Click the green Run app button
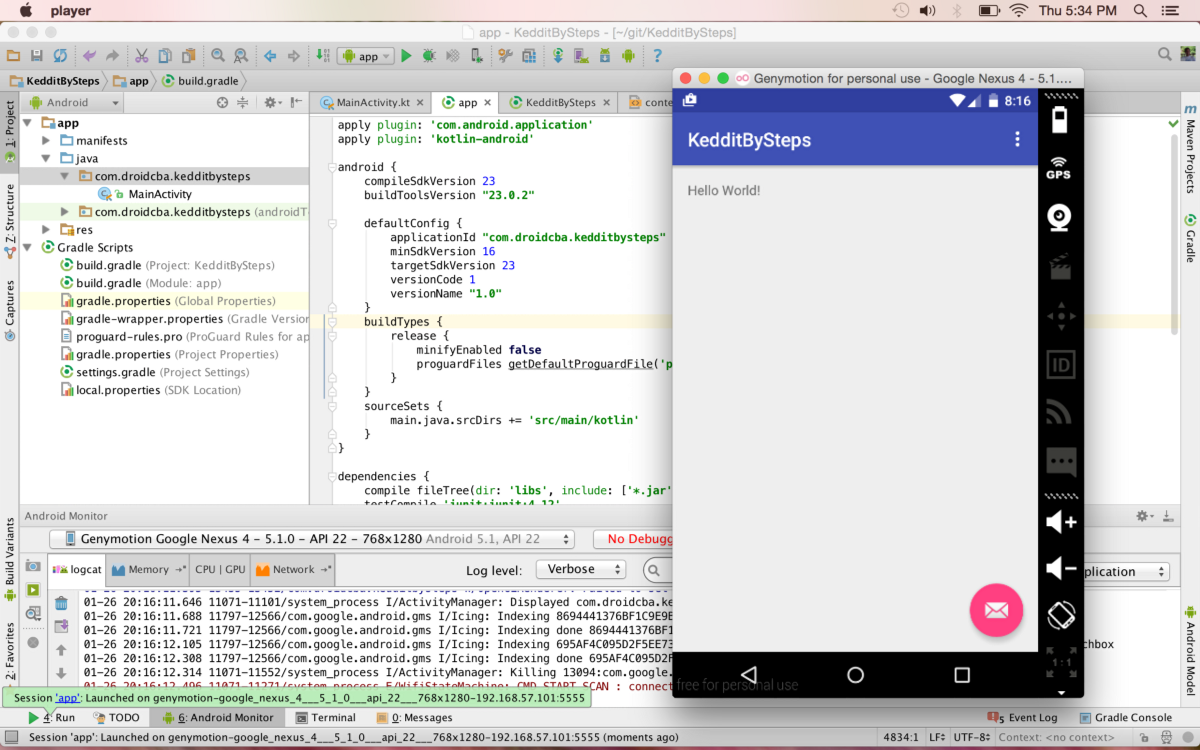The image size is (1200, 750). click(406, 56)
